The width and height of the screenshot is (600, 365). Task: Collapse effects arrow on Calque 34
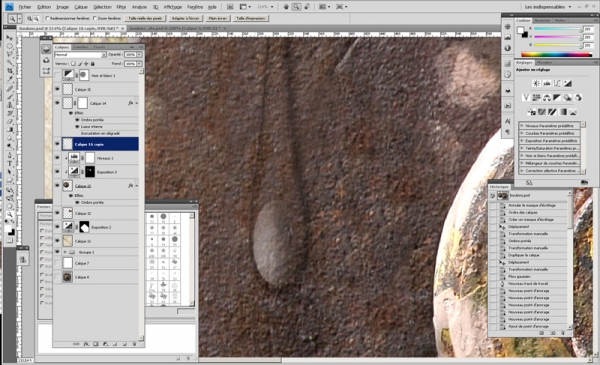pyautogui.click(x=136, y=103)
